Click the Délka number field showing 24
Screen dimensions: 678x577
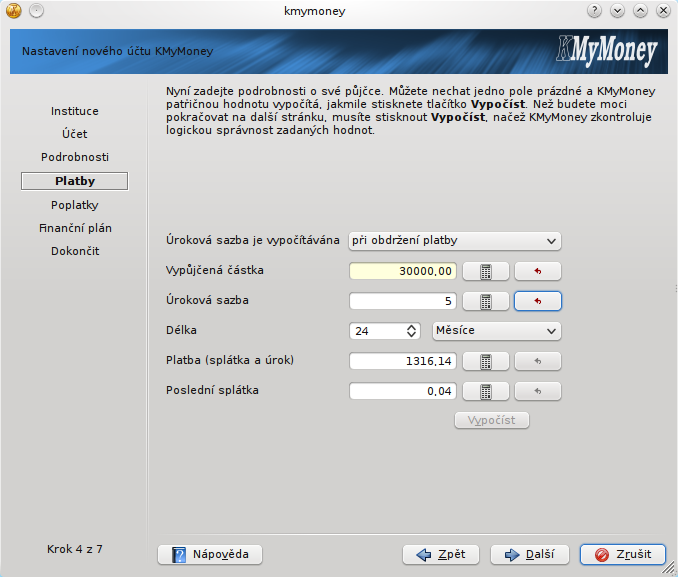coord(378,331)
